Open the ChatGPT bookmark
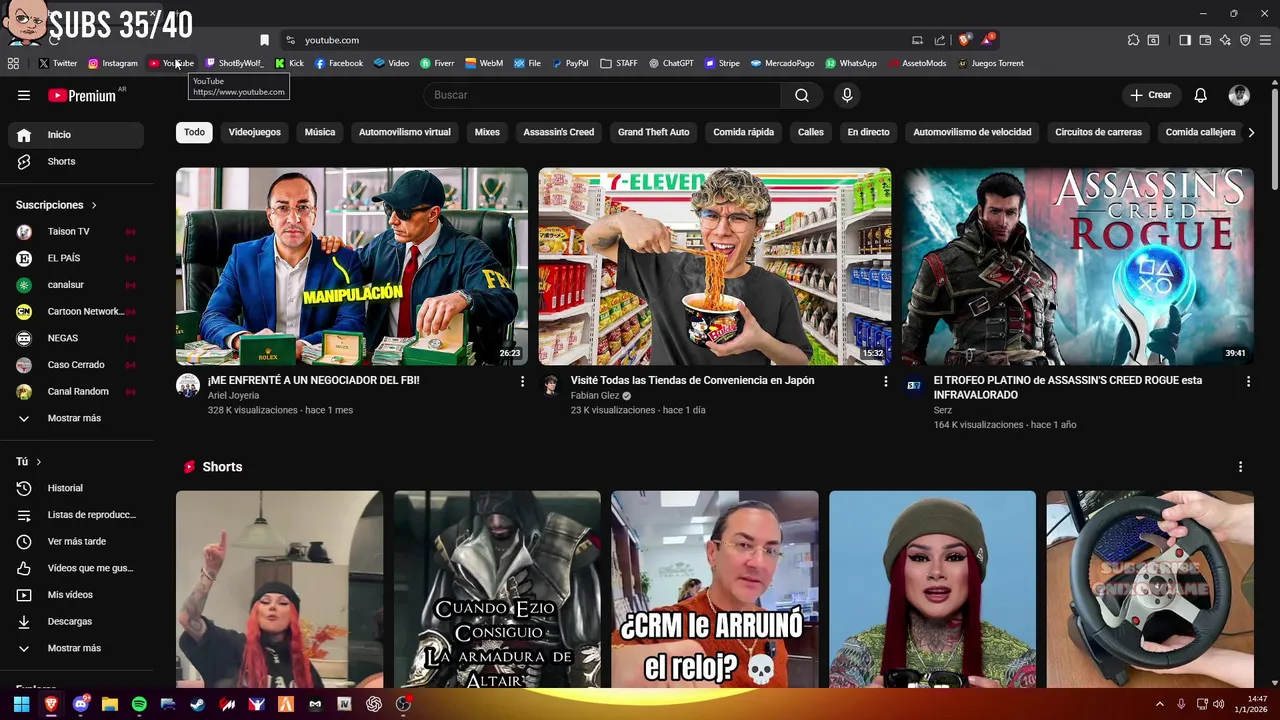Screen dimensions: 1280x720 coord(671,63)
